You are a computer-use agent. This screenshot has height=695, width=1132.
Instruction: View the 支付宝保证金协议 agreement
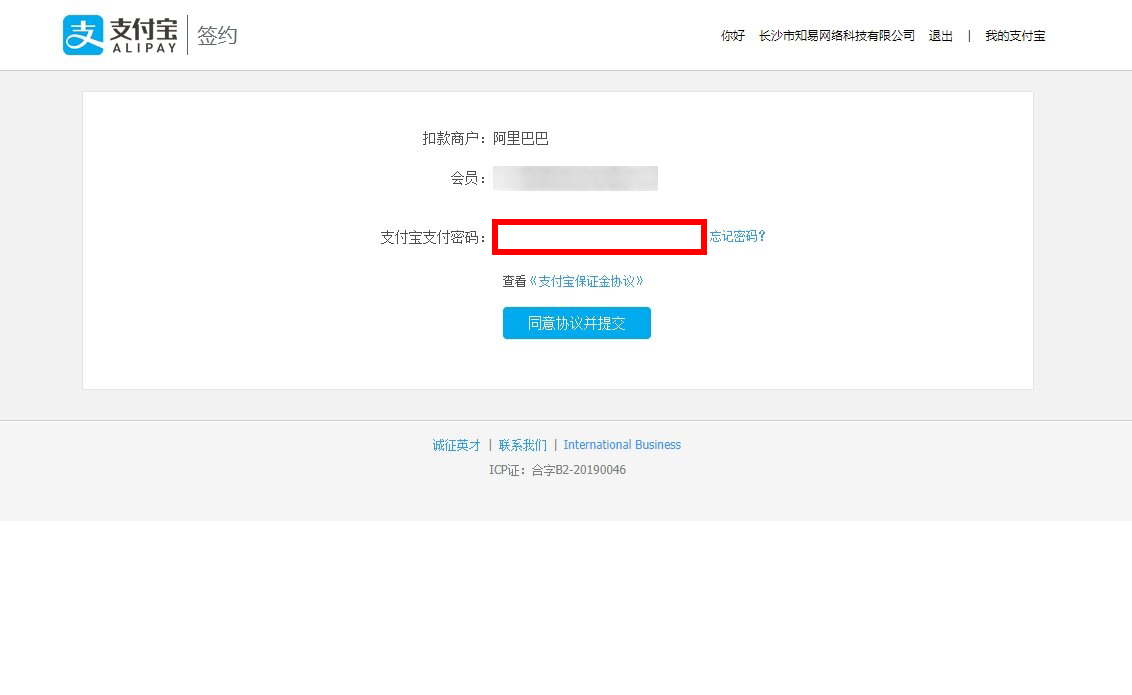point(586,282)
